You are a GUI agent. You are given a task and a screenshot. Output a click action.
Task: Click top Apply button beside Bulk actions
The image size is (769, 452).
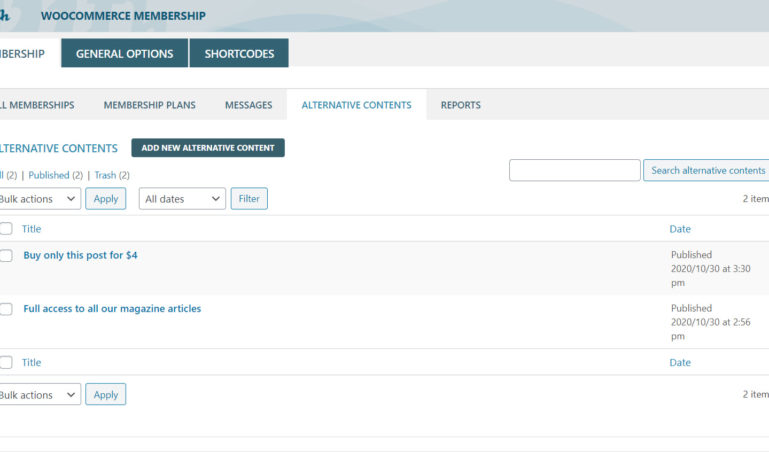(x=105, y=199)
